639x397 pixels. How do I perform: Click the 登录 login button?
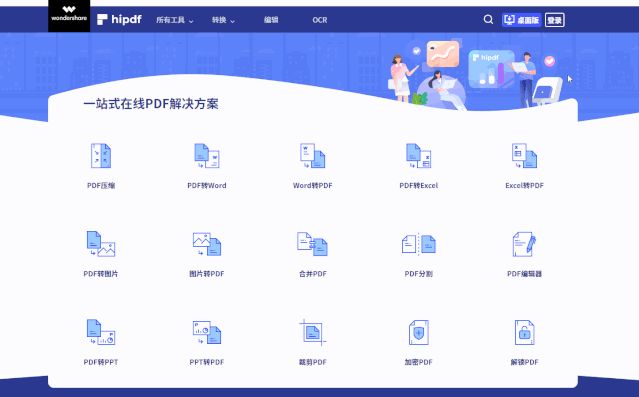(x=554, y=20)
